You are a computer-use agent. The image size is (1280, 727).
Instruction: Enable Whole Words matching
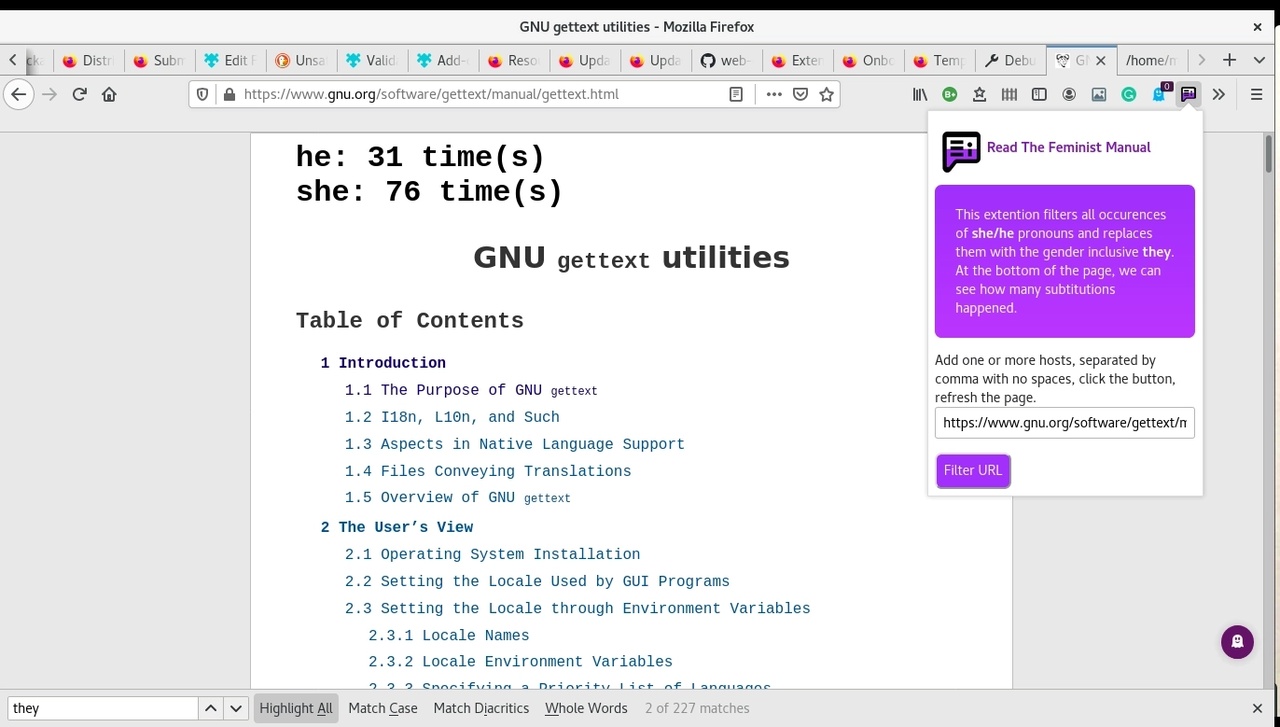click(x=586, y=708)
